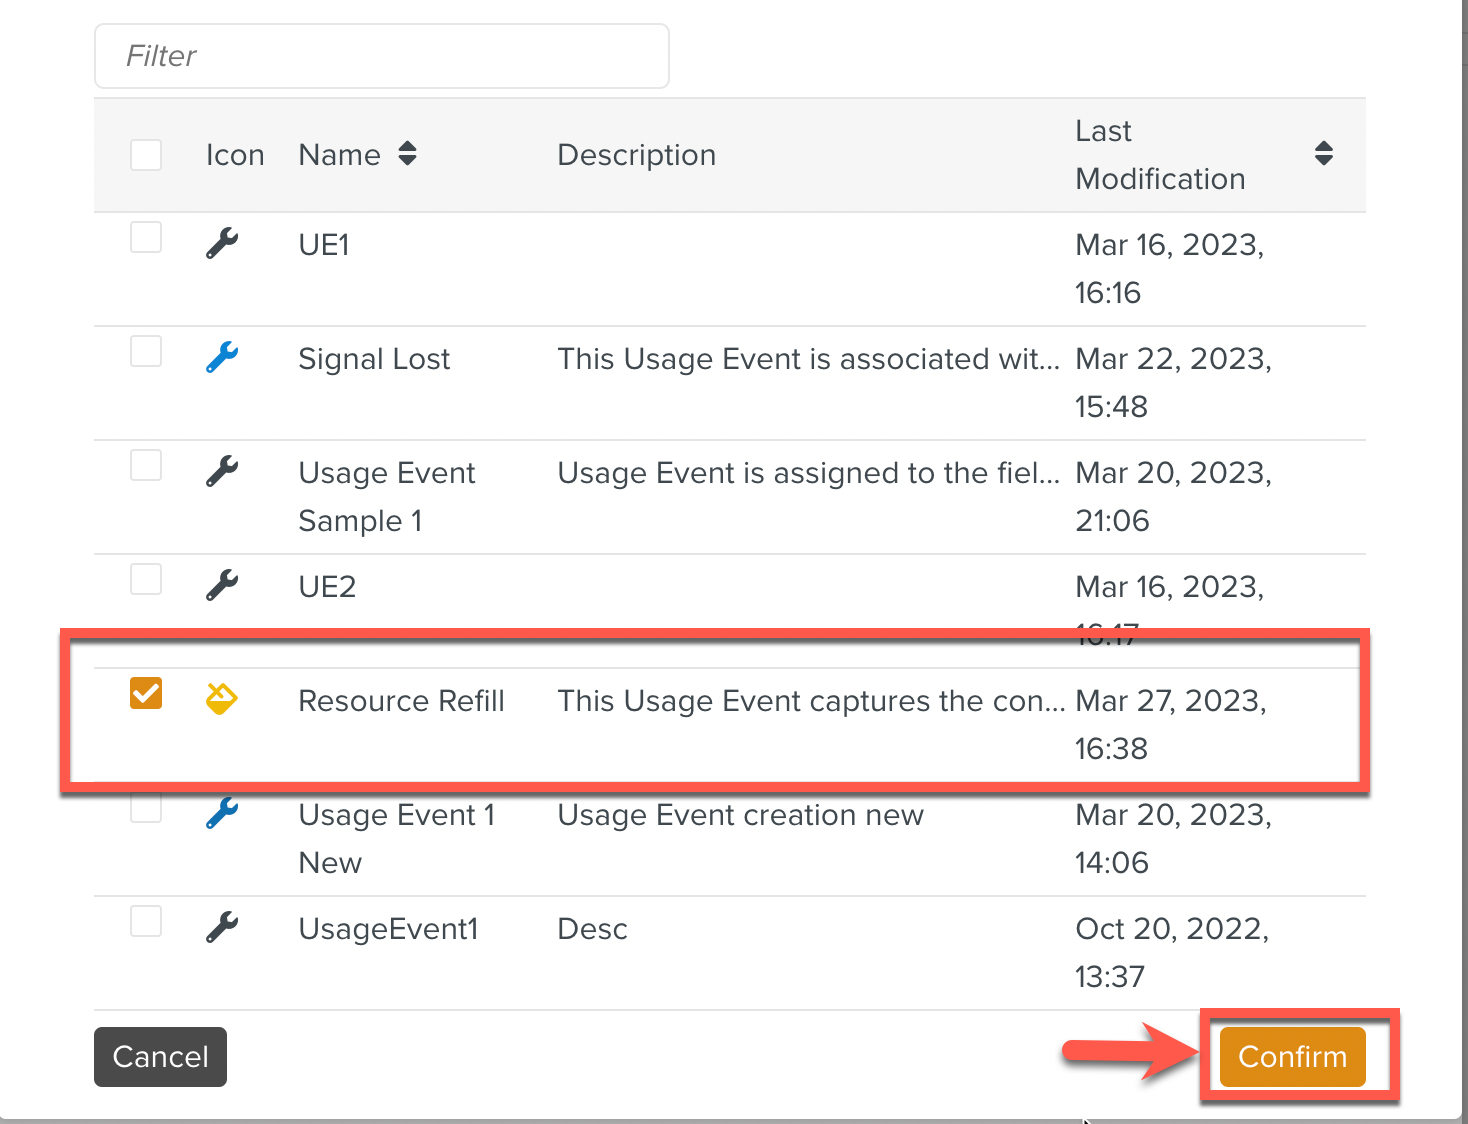Click the Description column header
The height and width of the screenshot is (1124, 1468).
(636, 155)
